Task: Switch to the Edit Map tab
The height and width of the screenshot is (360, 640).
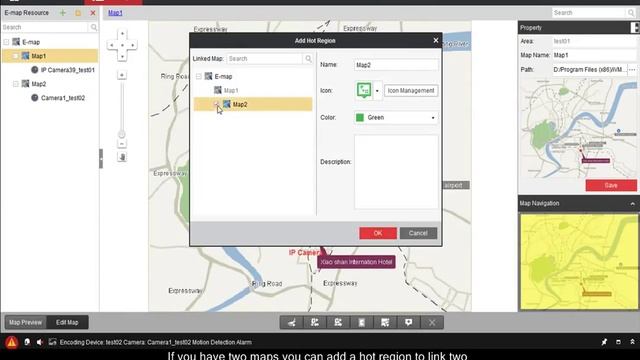Action: (x=67, y=322)
